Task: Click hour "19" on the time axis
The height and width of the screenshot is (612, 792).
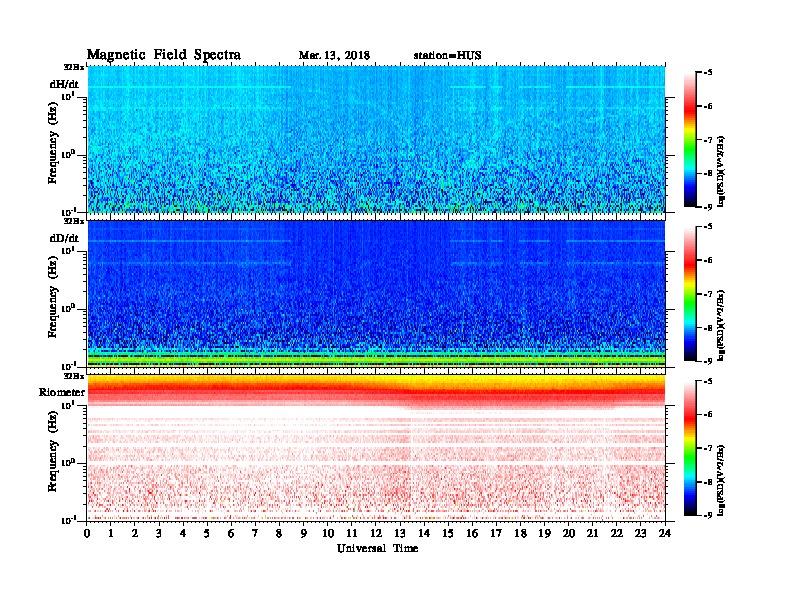Action: (x=544, y=533)
